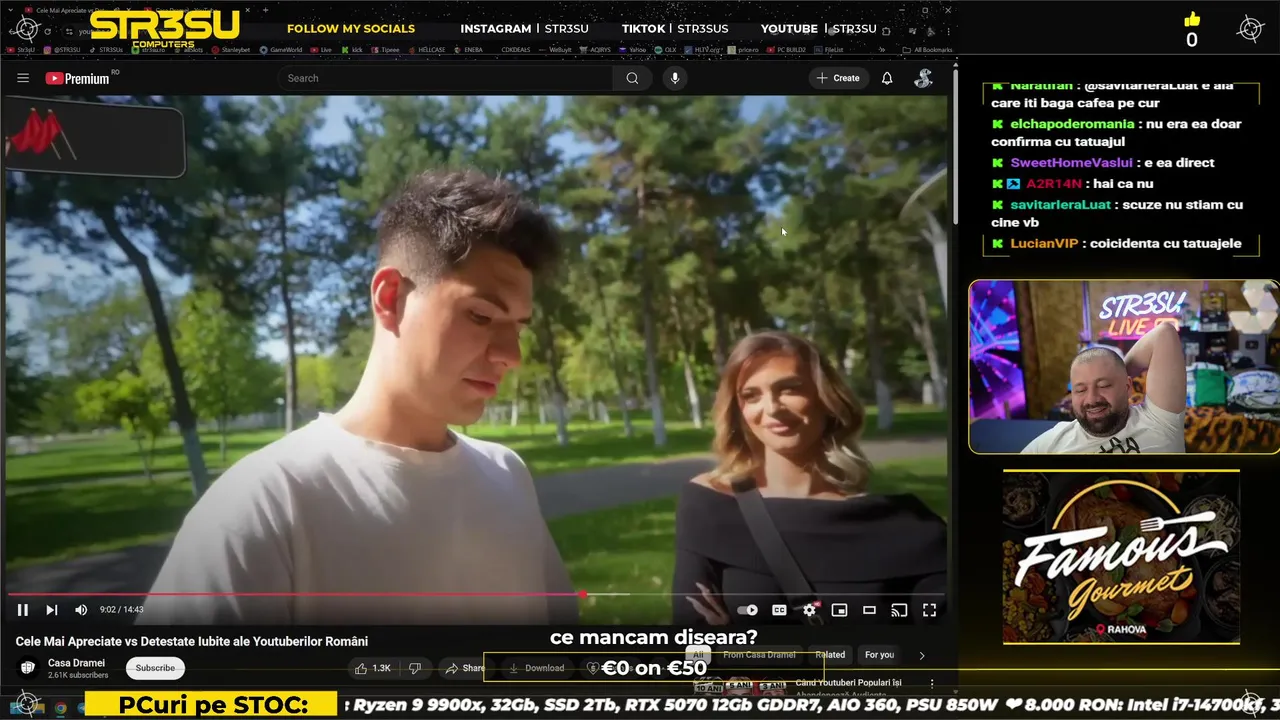Image resolution: width=1280 pixels, height=720 pixels.
Task: Open the HELLCASE bookmark
Action: [426, 49]
